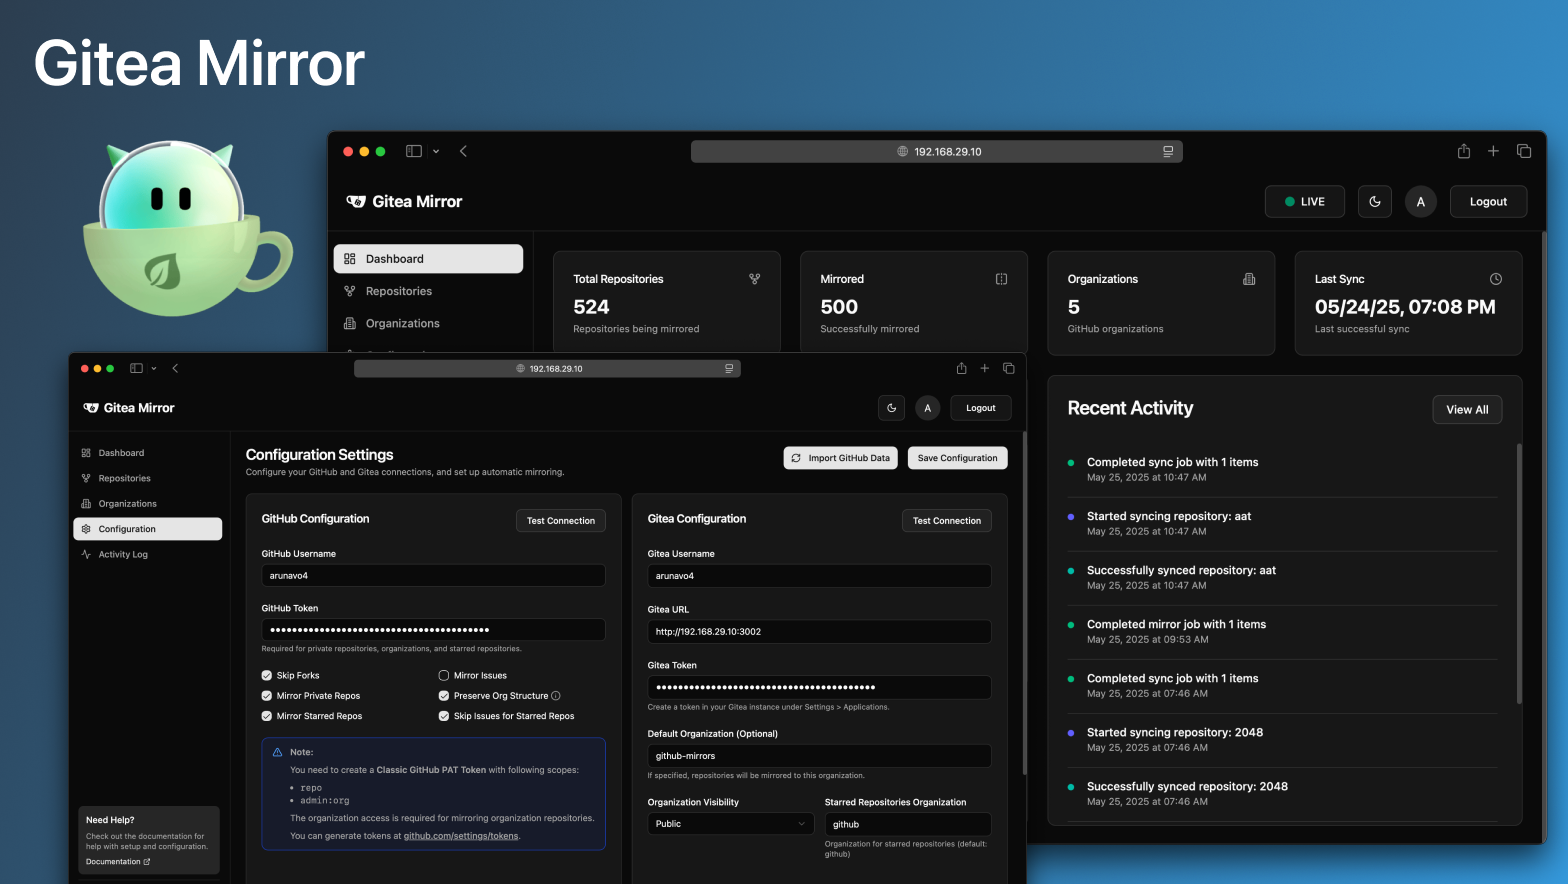Uncheck the Skip Forks checkbox
1568x884 pixels.
[267, 676]
